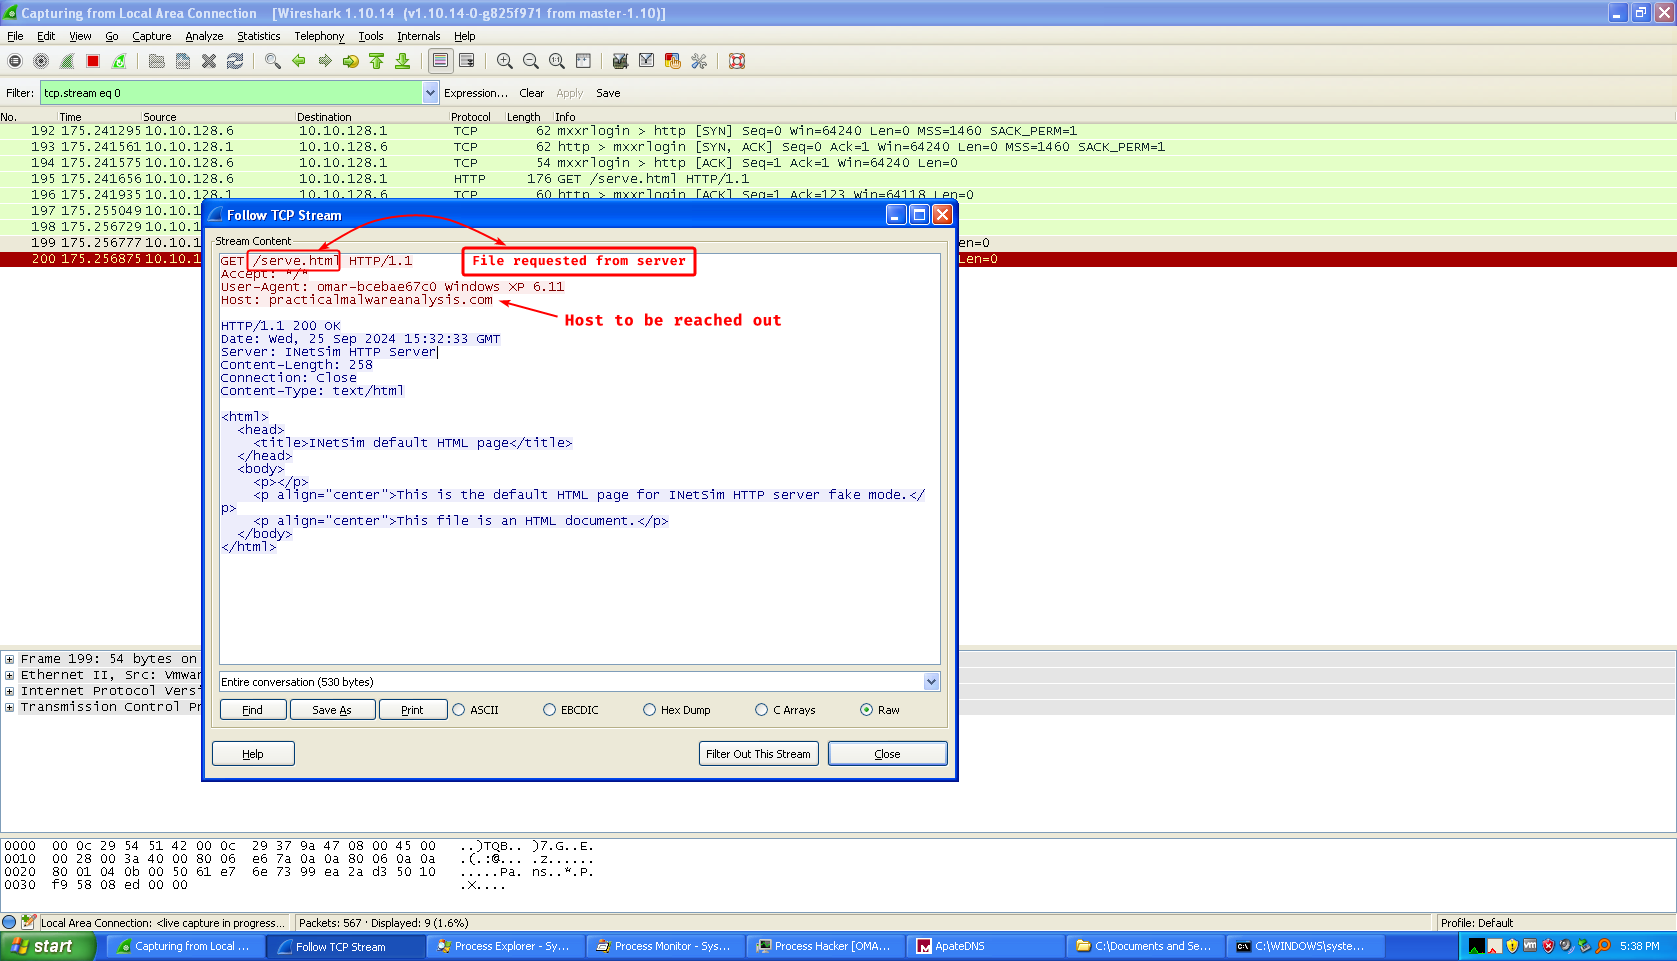Viewport: 1677px width, 961px height.
Task: Toggle packet list colorize icon
Action: click(x=440, y=61)
